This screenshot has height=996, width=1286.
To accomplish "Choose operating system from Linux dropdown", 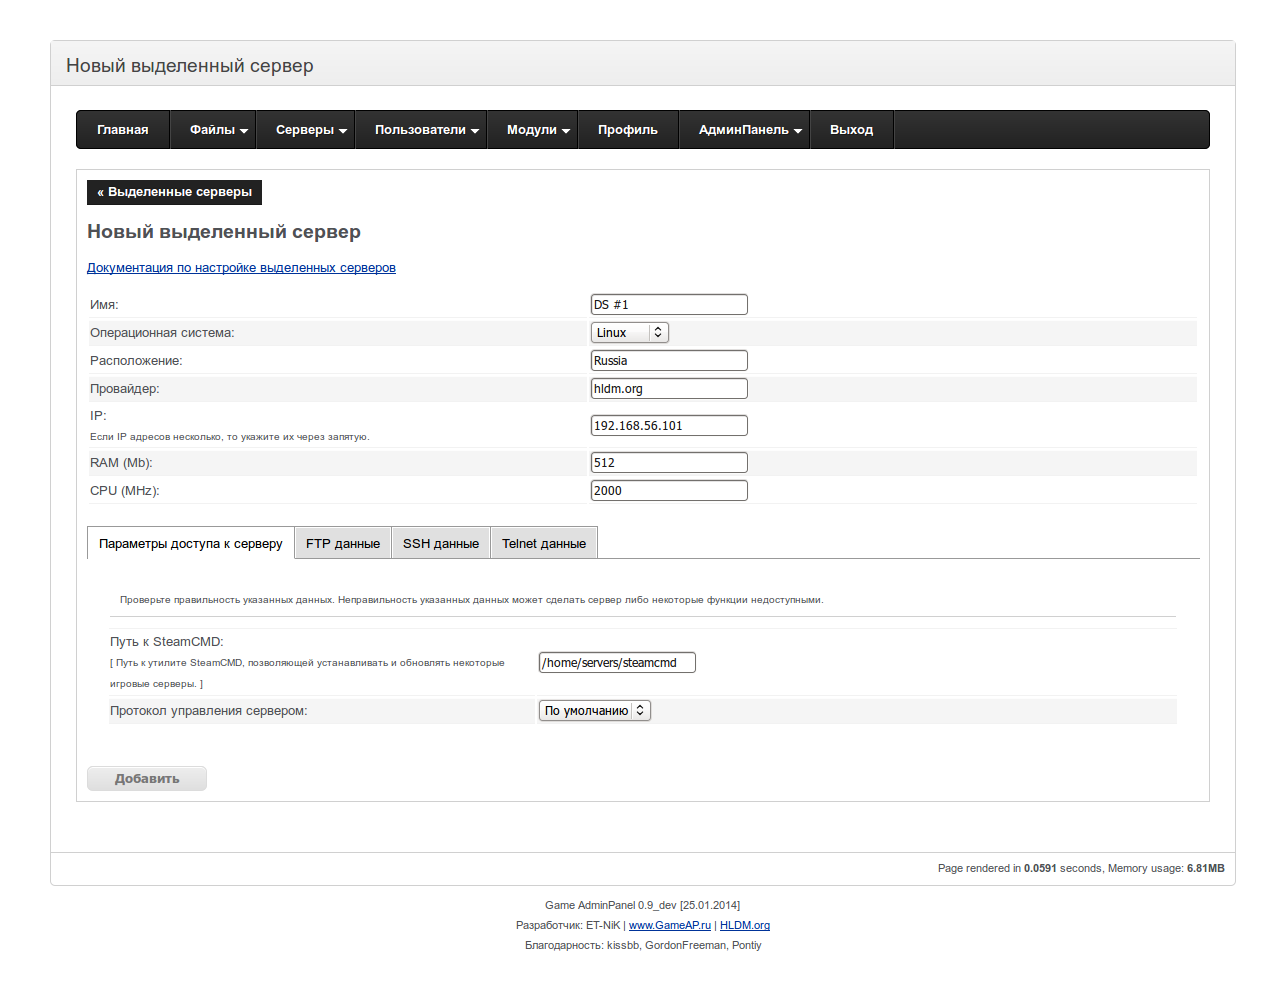I will [x=629, y=333].
